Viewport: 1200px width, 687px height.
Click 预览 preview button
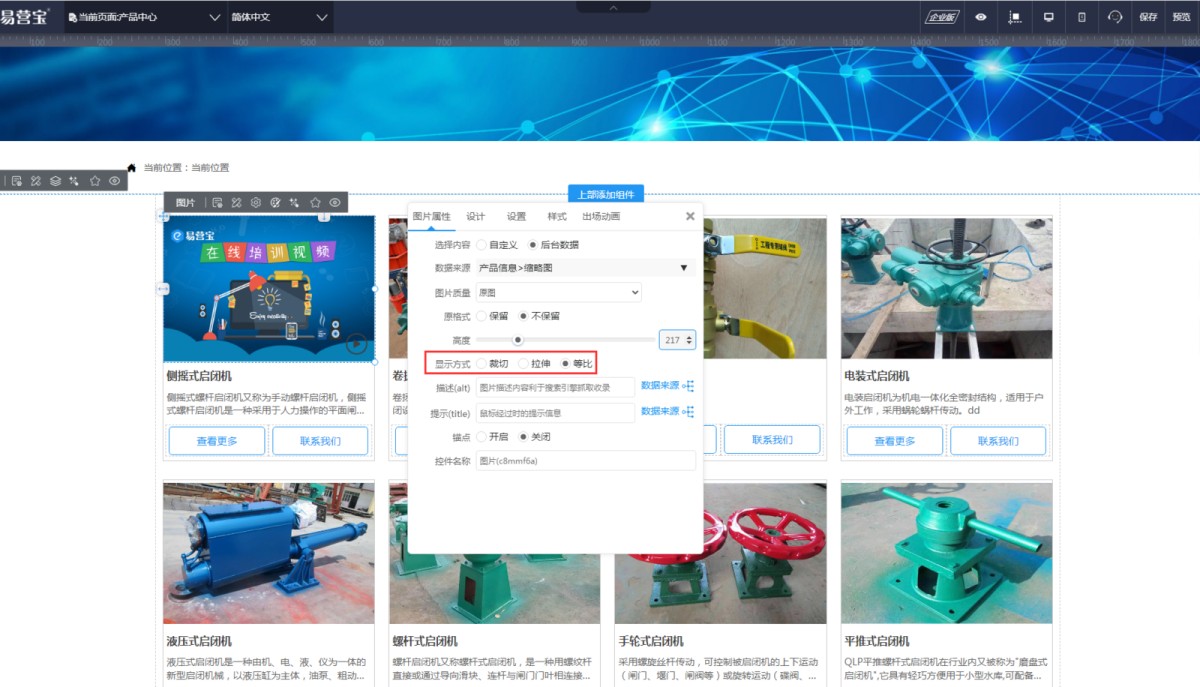click(x=1181, y=17)
